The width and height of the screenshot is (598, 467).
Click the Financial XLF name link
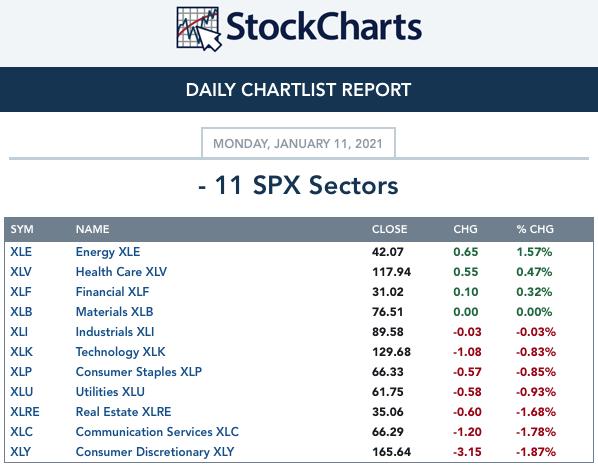[x=112, y=292]
